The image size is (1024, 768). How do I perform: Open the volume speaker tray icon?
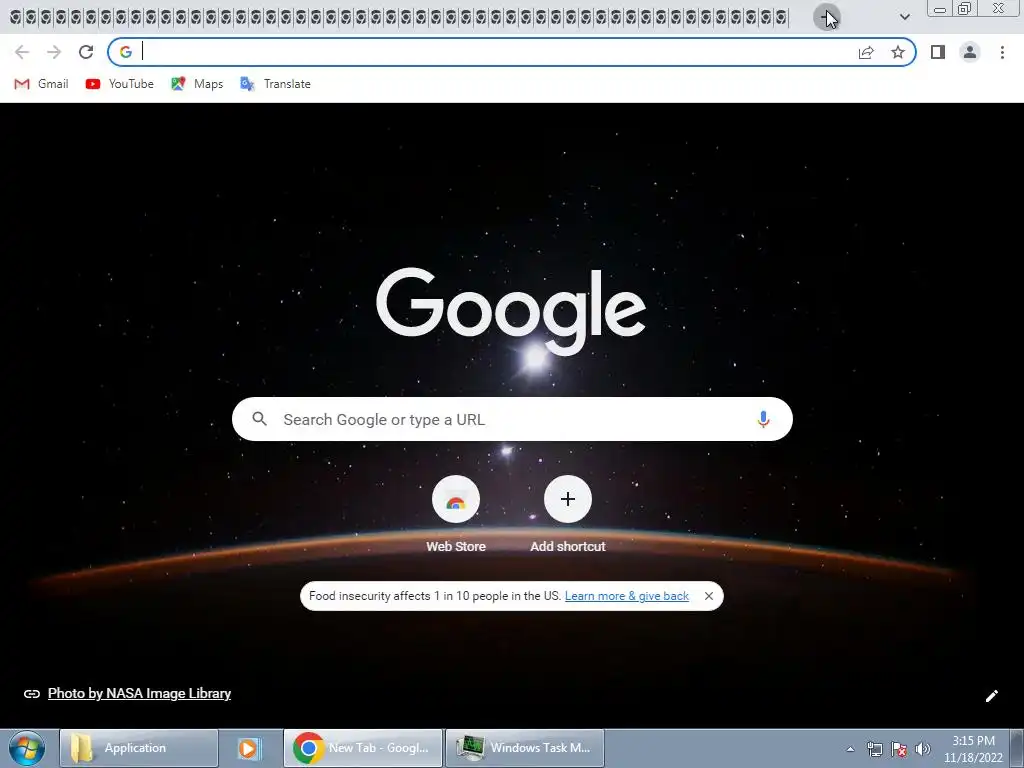(922, 749)
